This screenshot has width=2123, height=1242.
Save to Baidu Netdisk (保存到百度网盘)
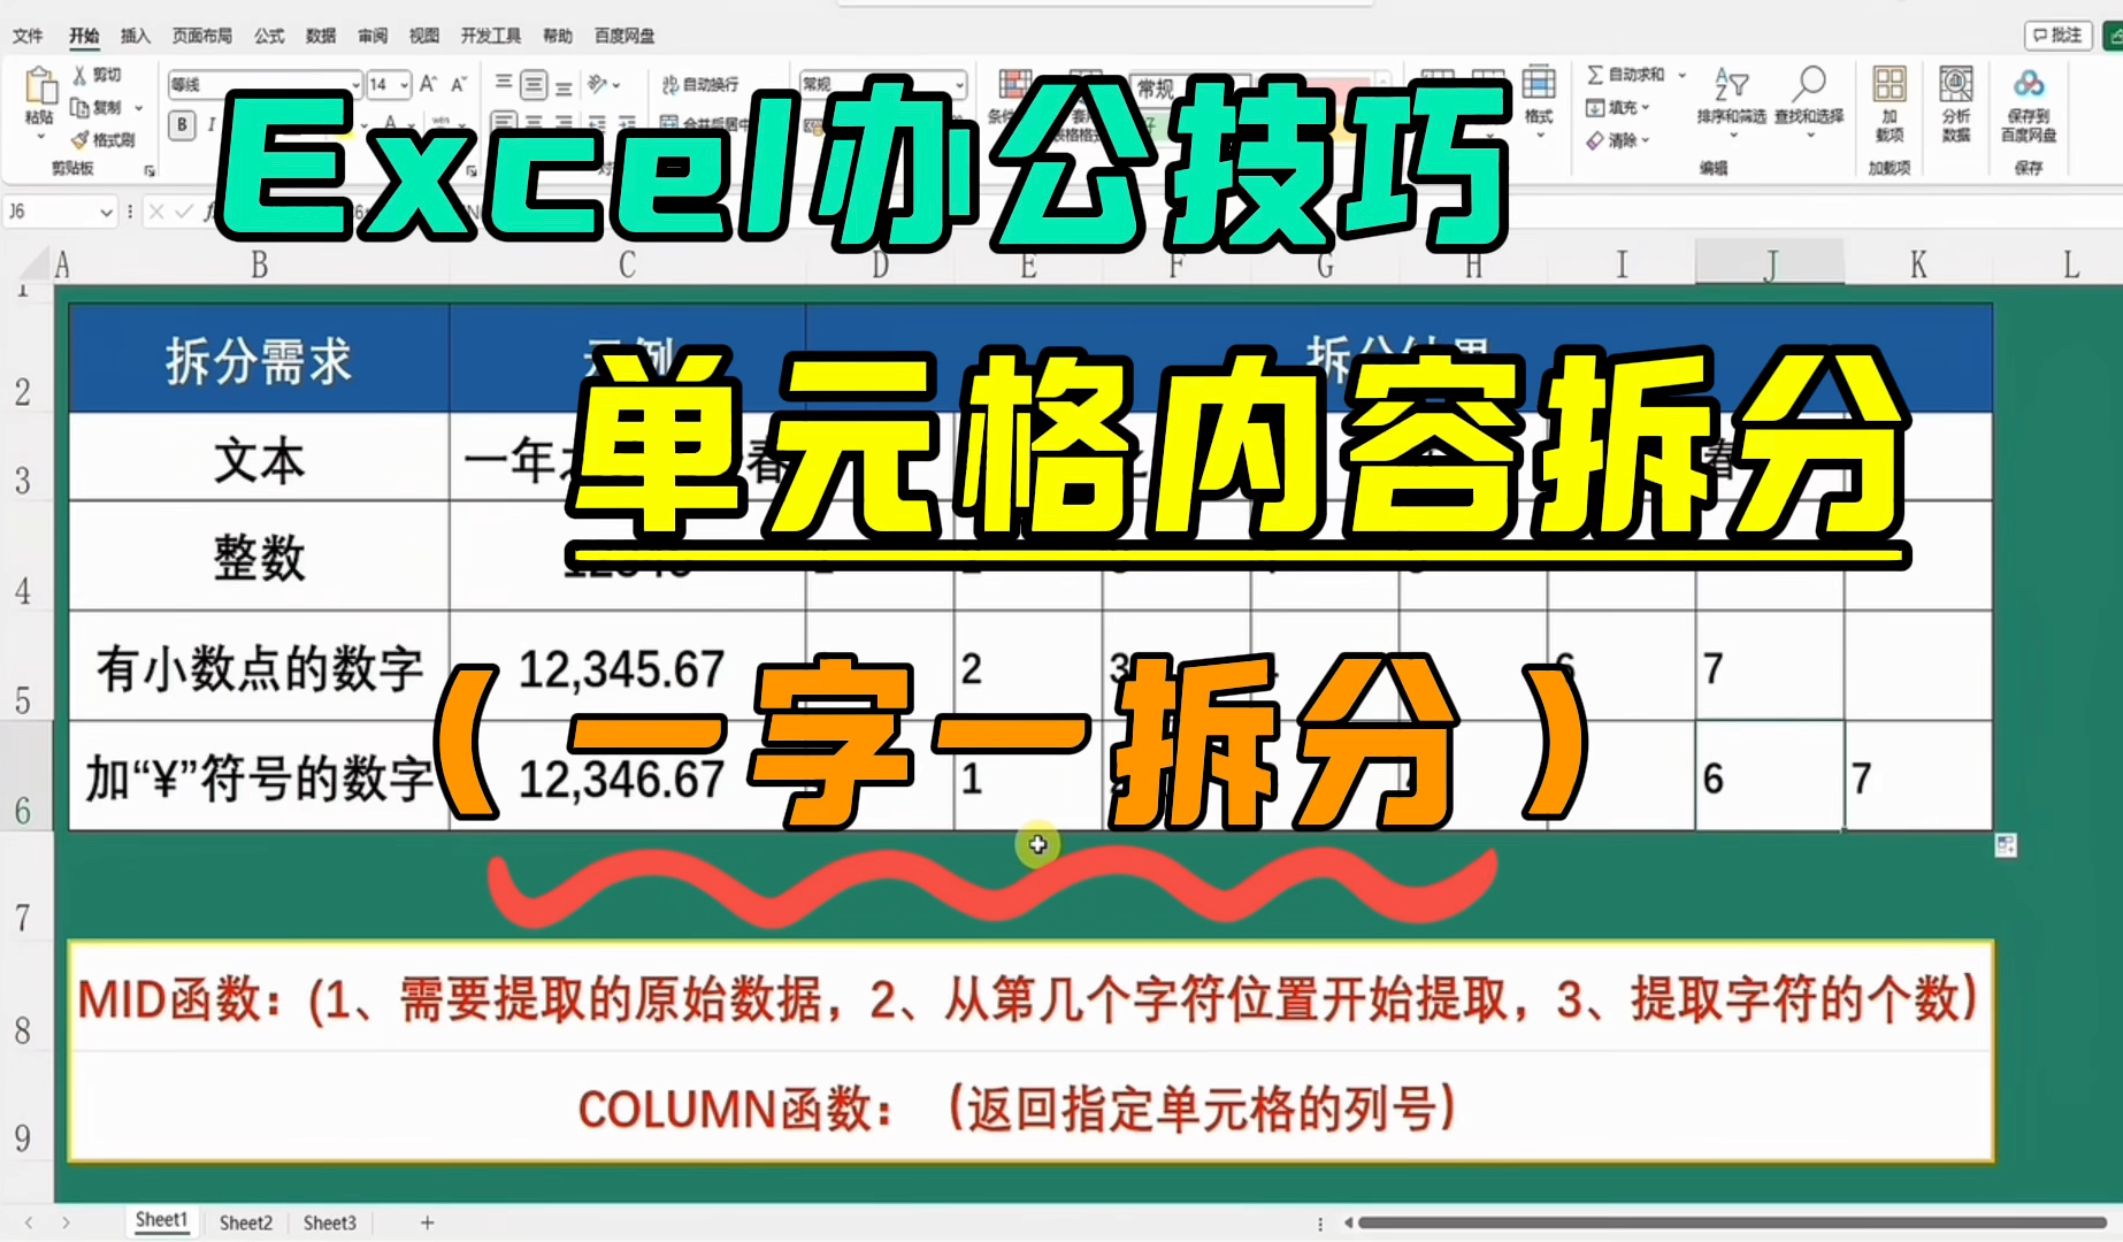[2028, 105]
